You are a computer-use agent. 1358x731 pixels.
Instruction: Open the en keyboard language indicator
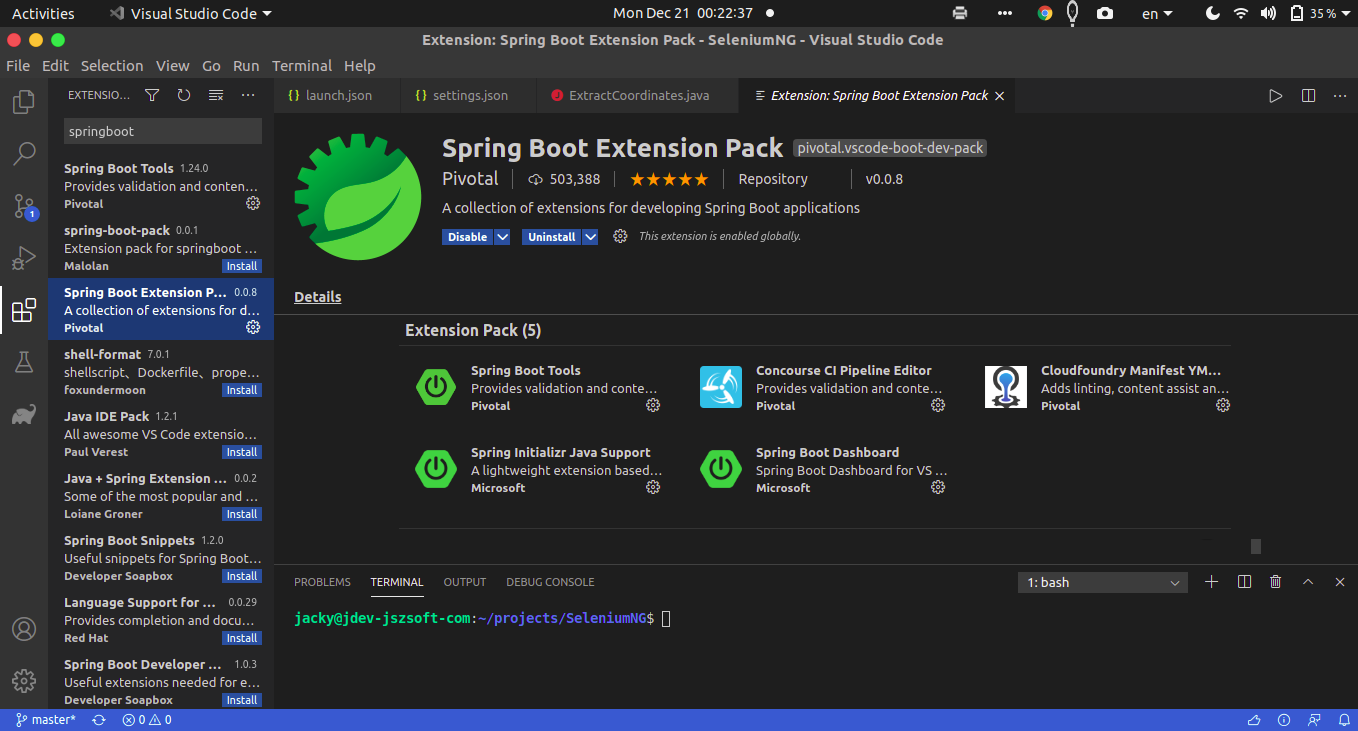click(x=1158, y=13)
